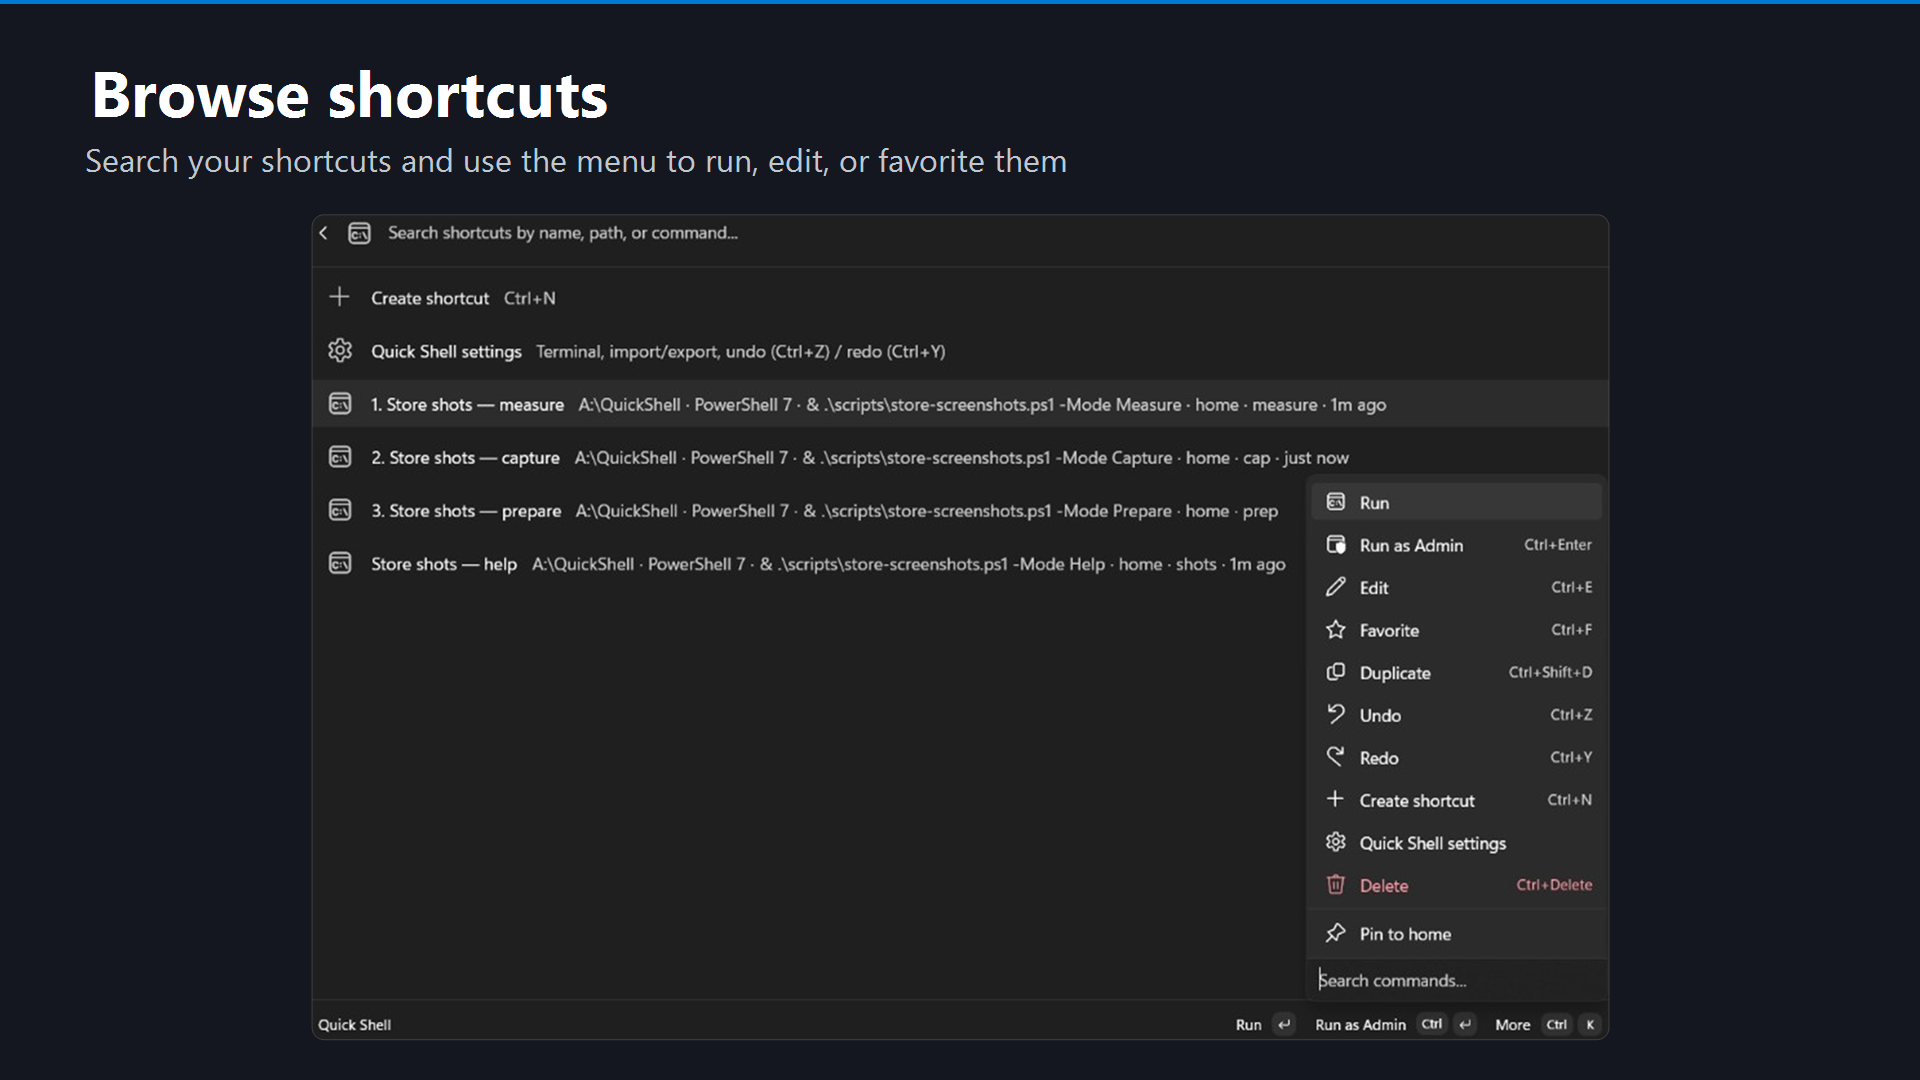This screenshot has height=1080, width=1920.
Task: Click terminal icon of Store shots — measure
Action: coord(340,403)
